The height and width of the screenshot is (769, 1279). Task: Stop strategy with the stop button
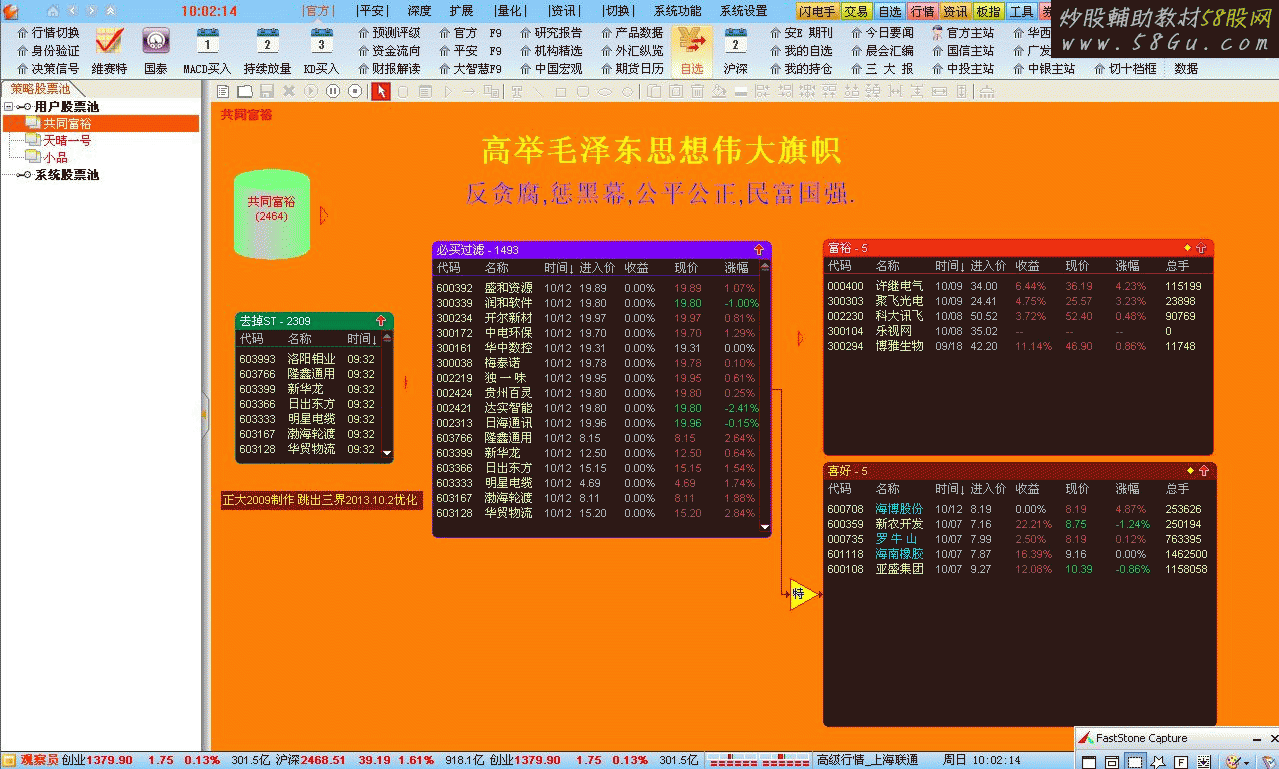354,91
